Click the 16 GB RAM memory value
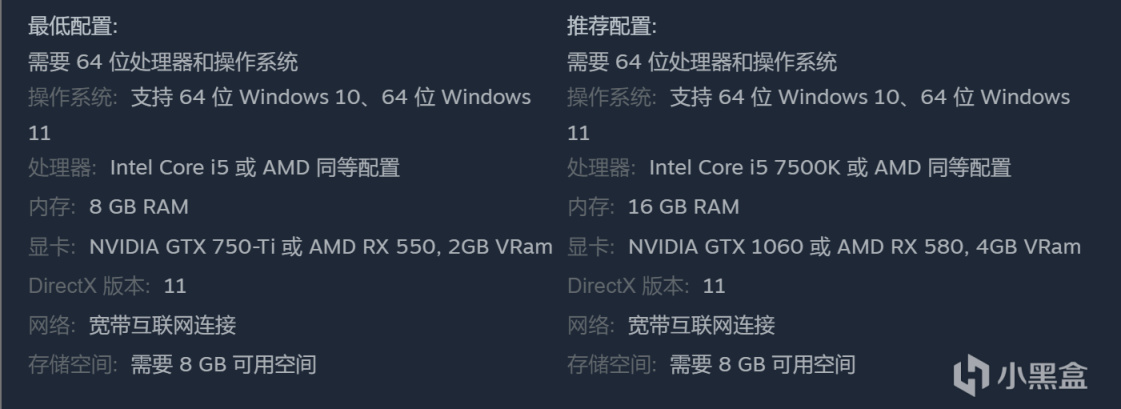Image resolution: width=1121 pixels, height=409 pixels. click(x=683, y=207)
